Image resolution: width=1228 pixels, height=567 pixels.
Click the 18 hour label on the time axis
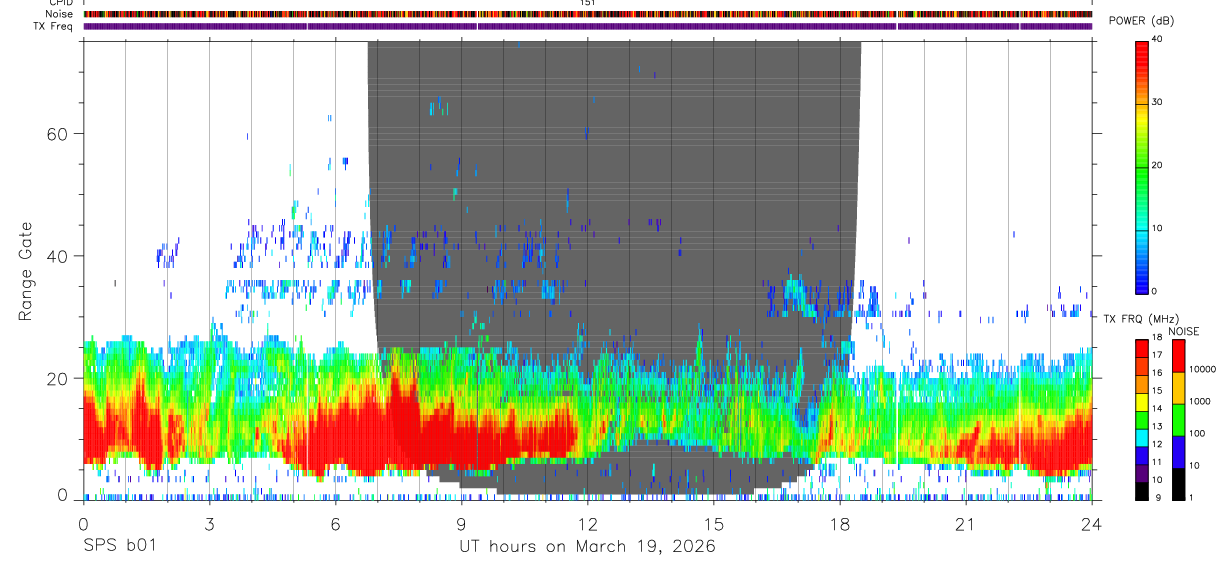[x=840, y=524]
